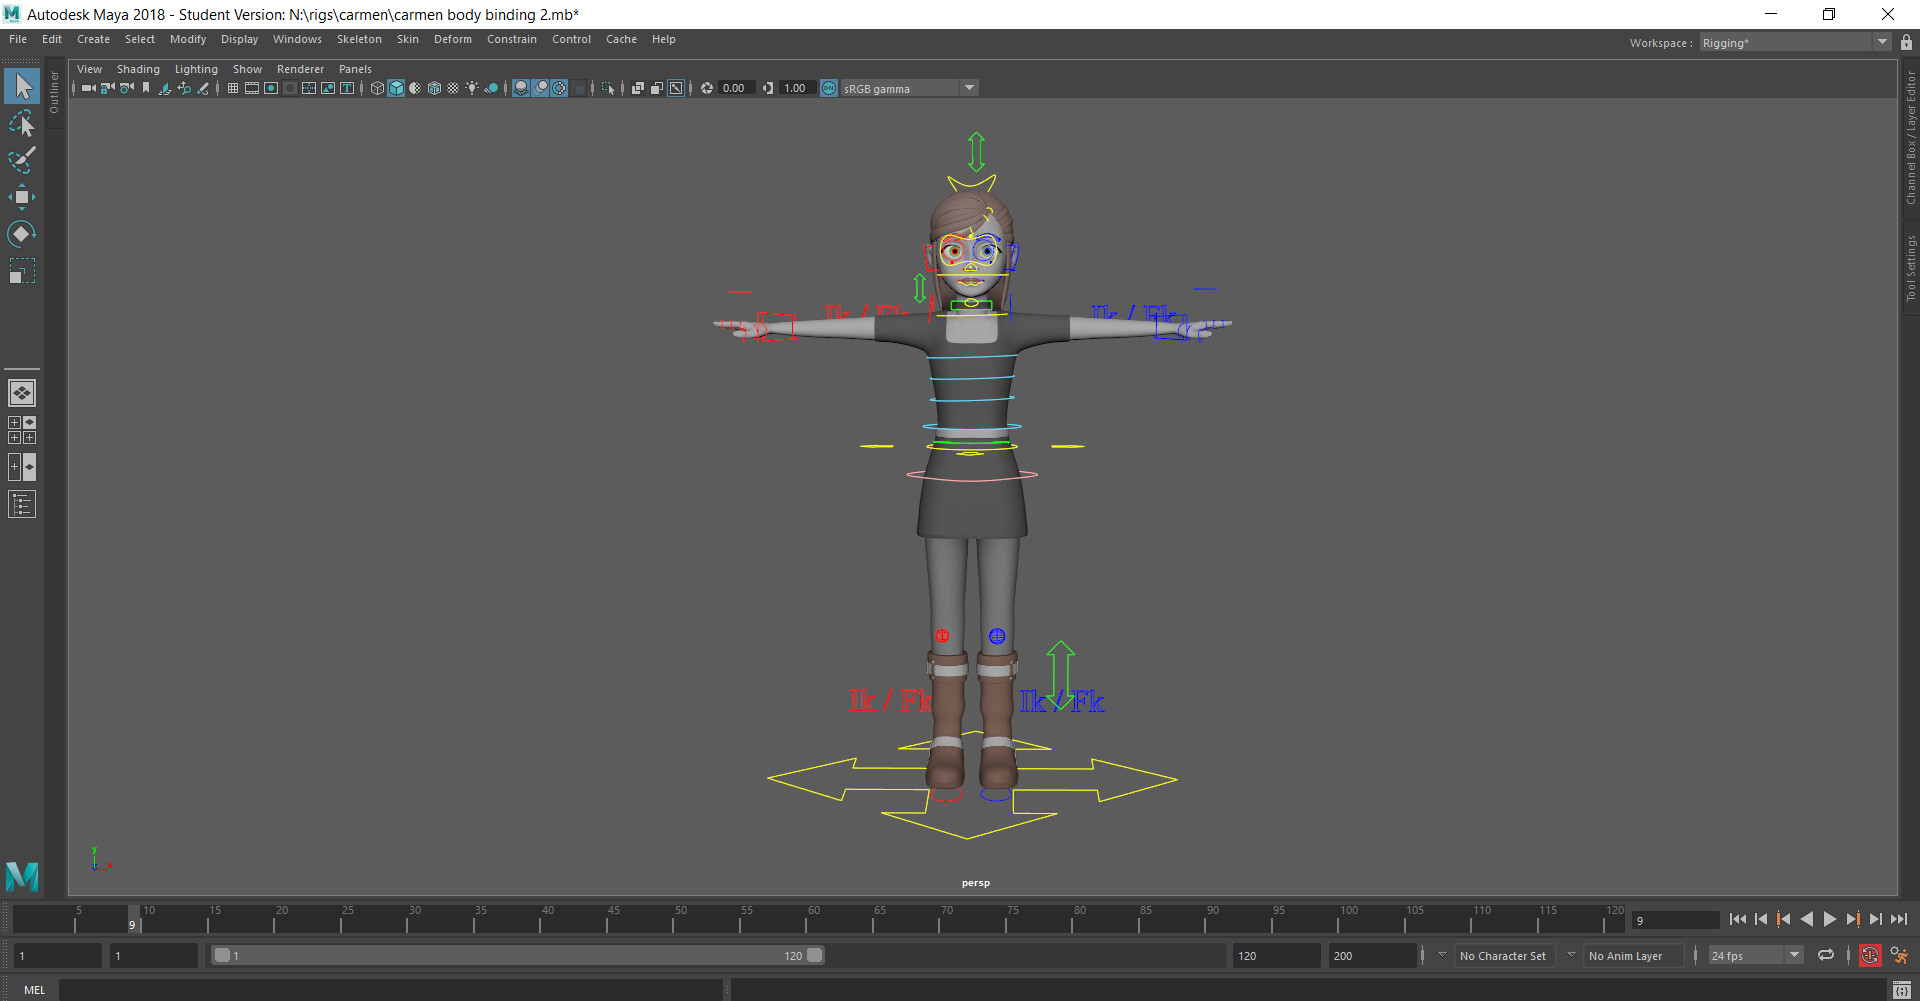Click the No Anim Layer button

tap(1632, 956)
